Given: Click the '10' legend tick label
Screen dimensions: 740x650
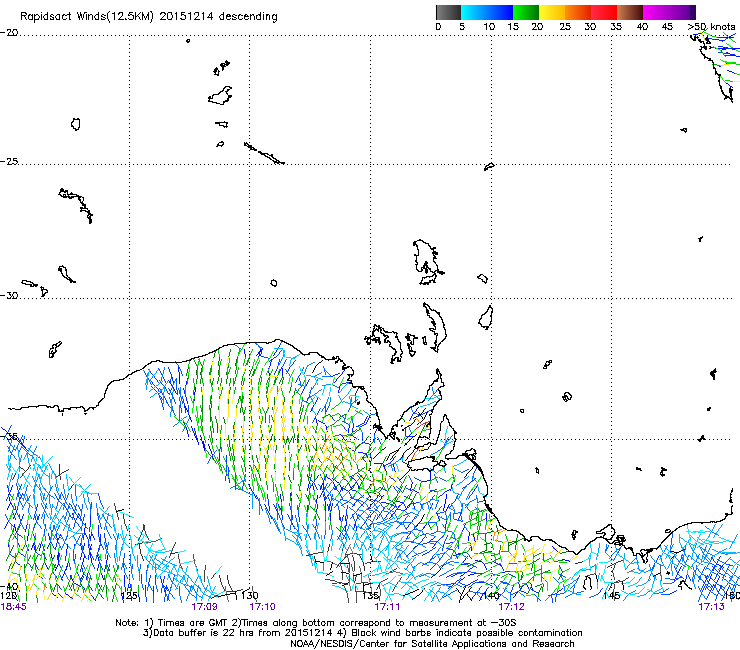Looking at the screenshot, I should point(489,27).
